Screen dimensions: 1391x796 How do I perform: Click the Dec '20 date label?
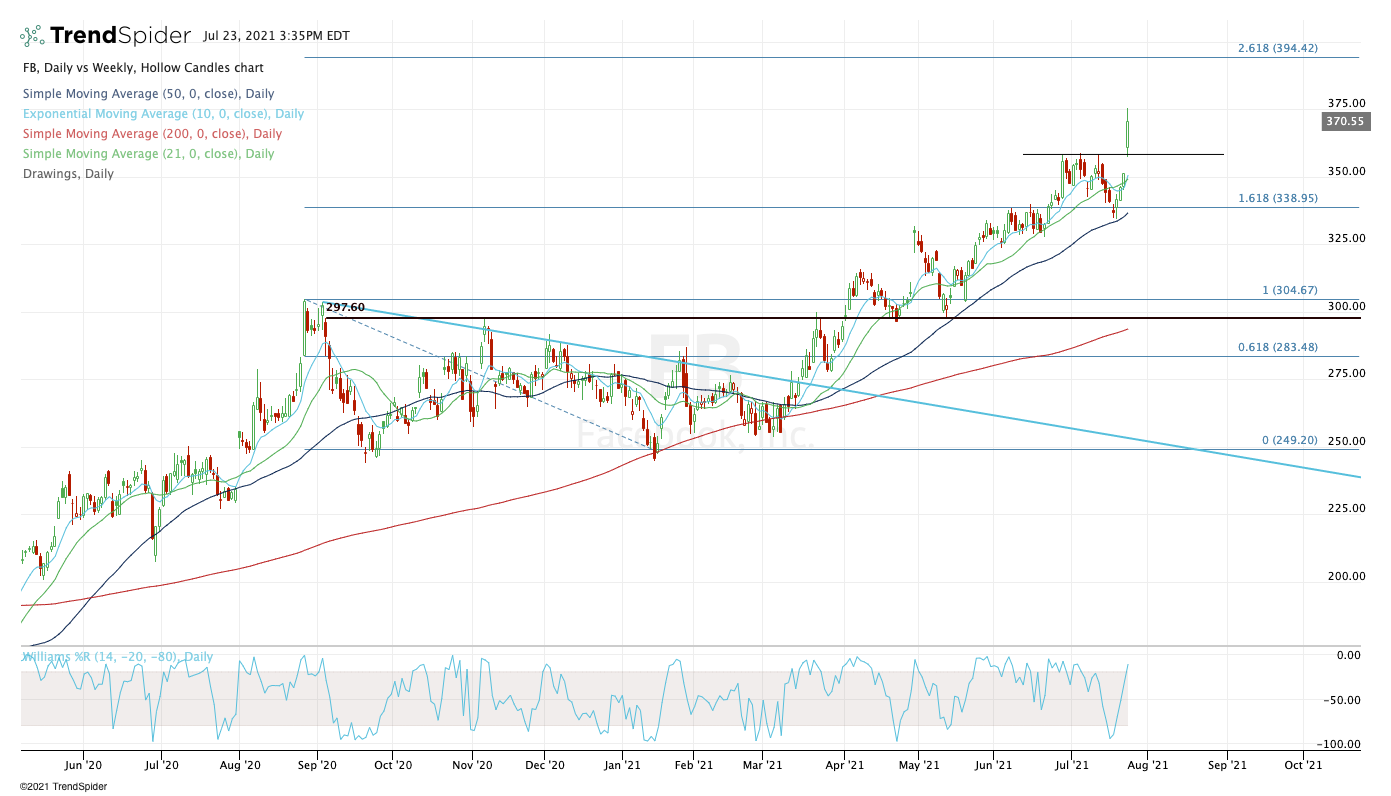[x=545, y=766]
